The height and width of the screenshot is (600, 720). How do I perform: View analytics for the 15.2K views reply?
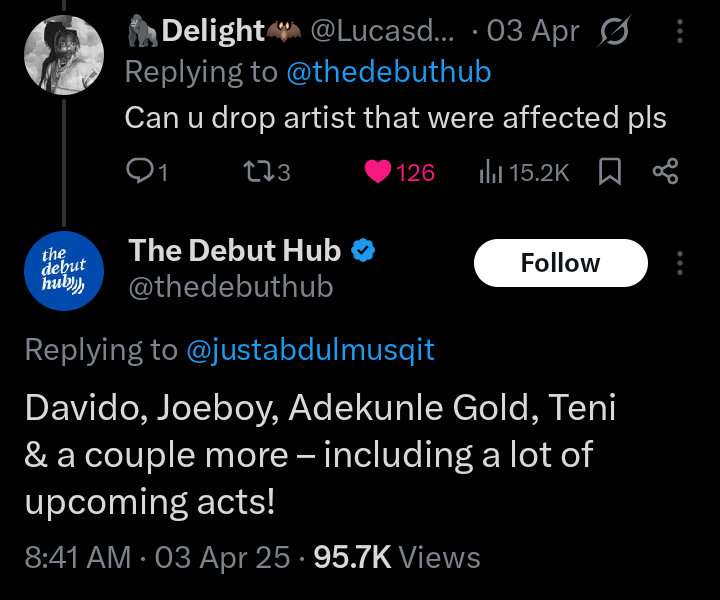pyautogui.click(x=524, y=173)
